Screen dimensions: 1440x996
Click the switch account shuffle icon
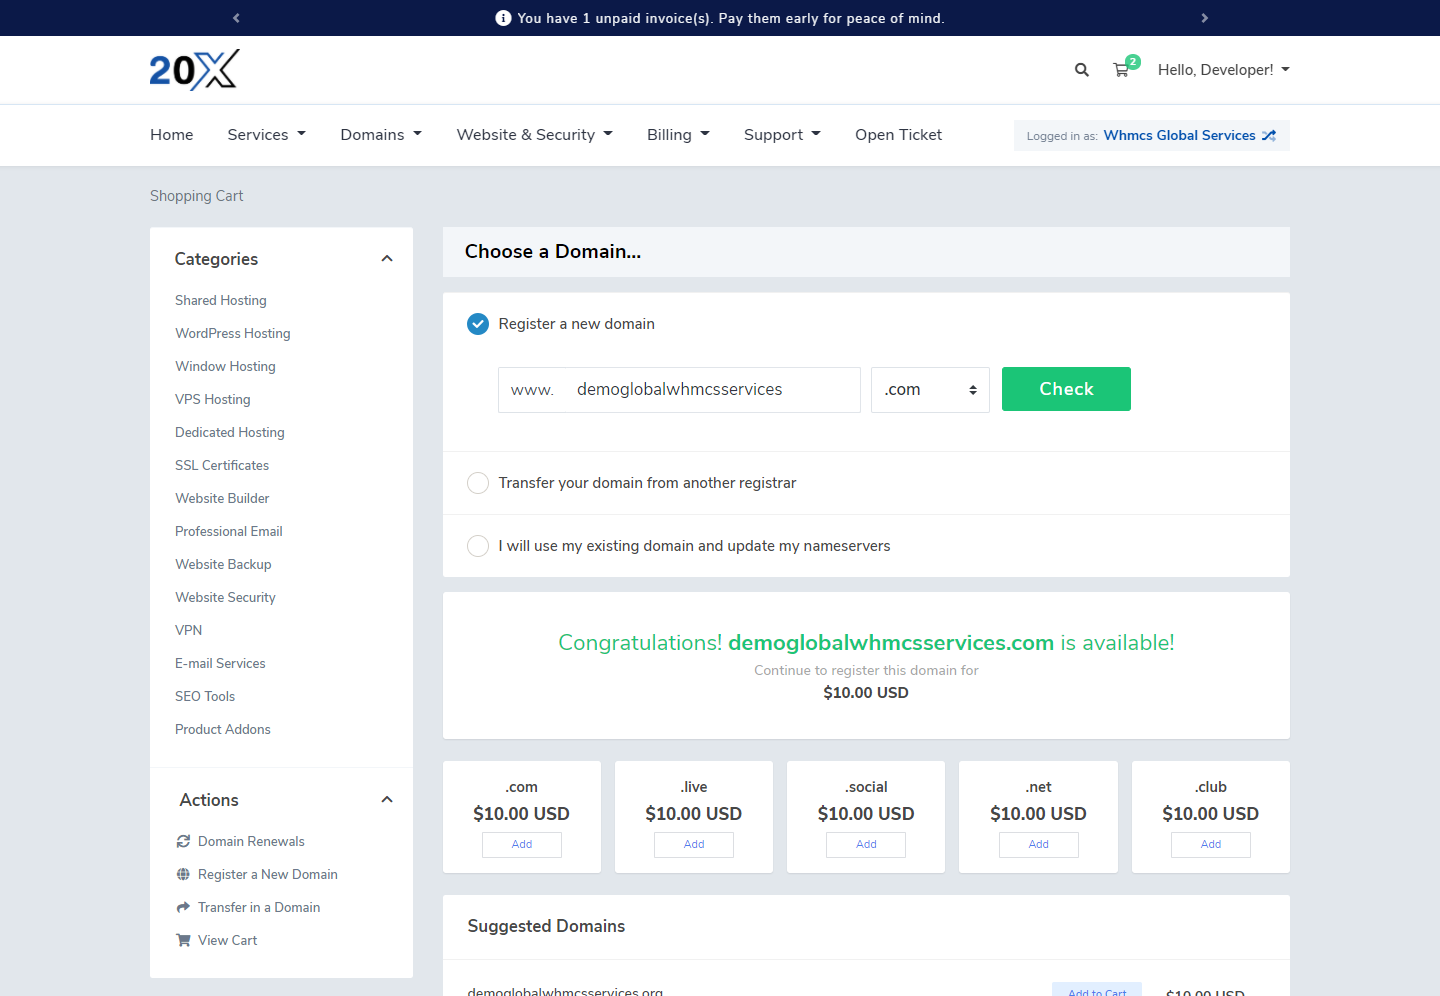(x=1269, y=136)
